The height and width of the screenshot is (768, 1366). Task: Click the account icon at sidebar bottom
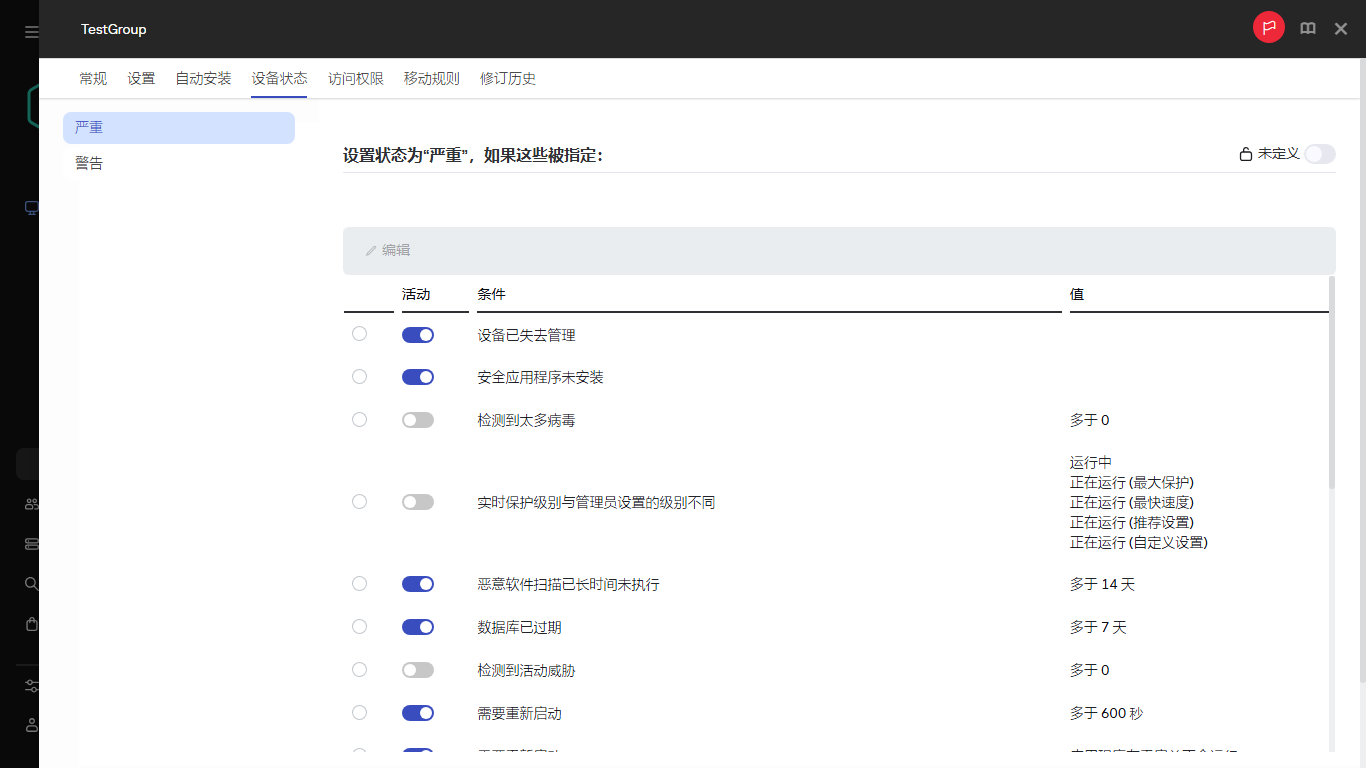pyautogui.click(x=30, y=725)
